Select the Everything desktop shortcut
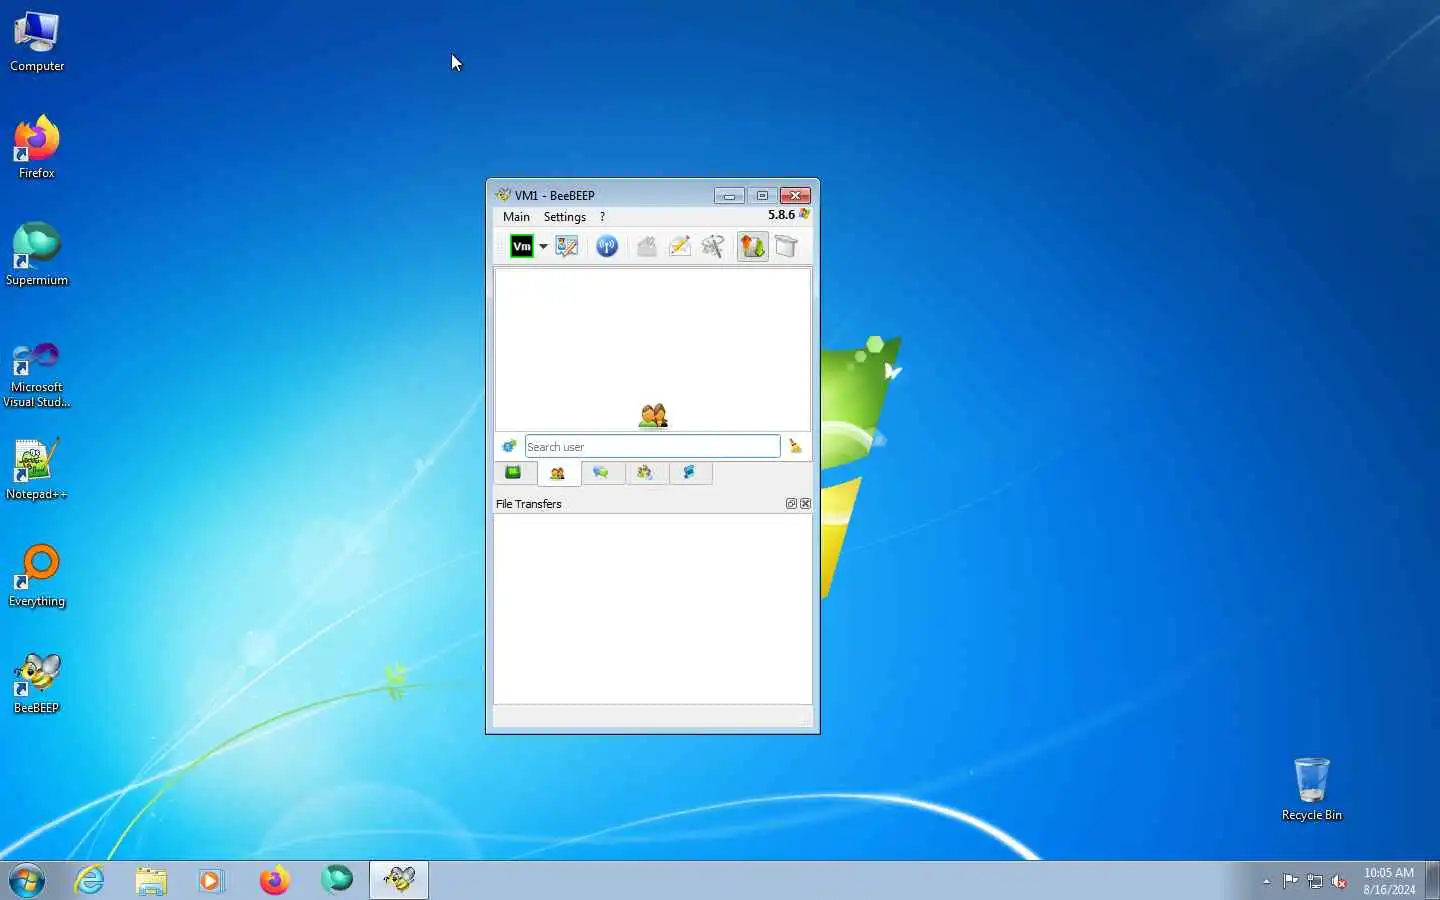1440x900 pixels. 37,576
